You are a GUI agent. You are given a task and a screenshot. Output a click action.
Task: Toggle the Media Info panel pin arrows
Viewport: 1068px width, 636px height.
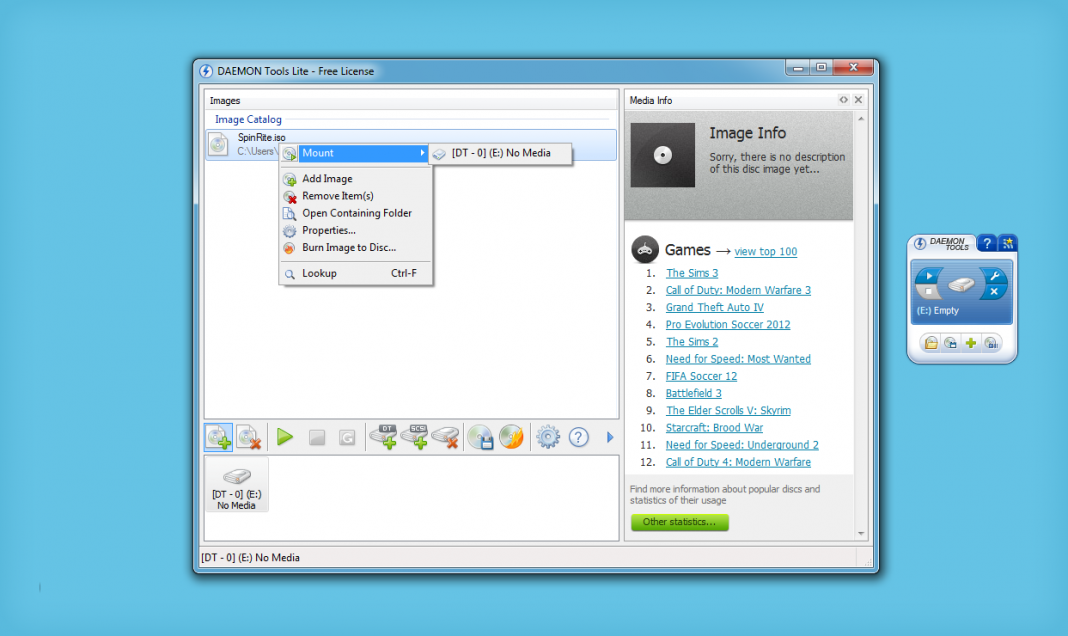click(x=843, y=100)
